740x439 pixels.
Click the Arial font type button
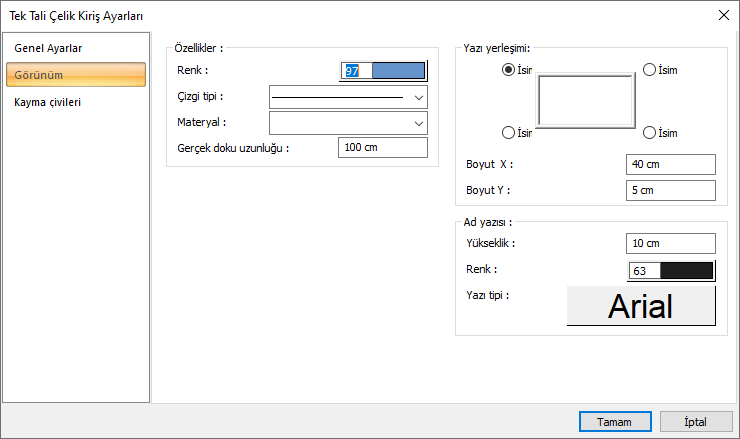click(x=641, y=306)
